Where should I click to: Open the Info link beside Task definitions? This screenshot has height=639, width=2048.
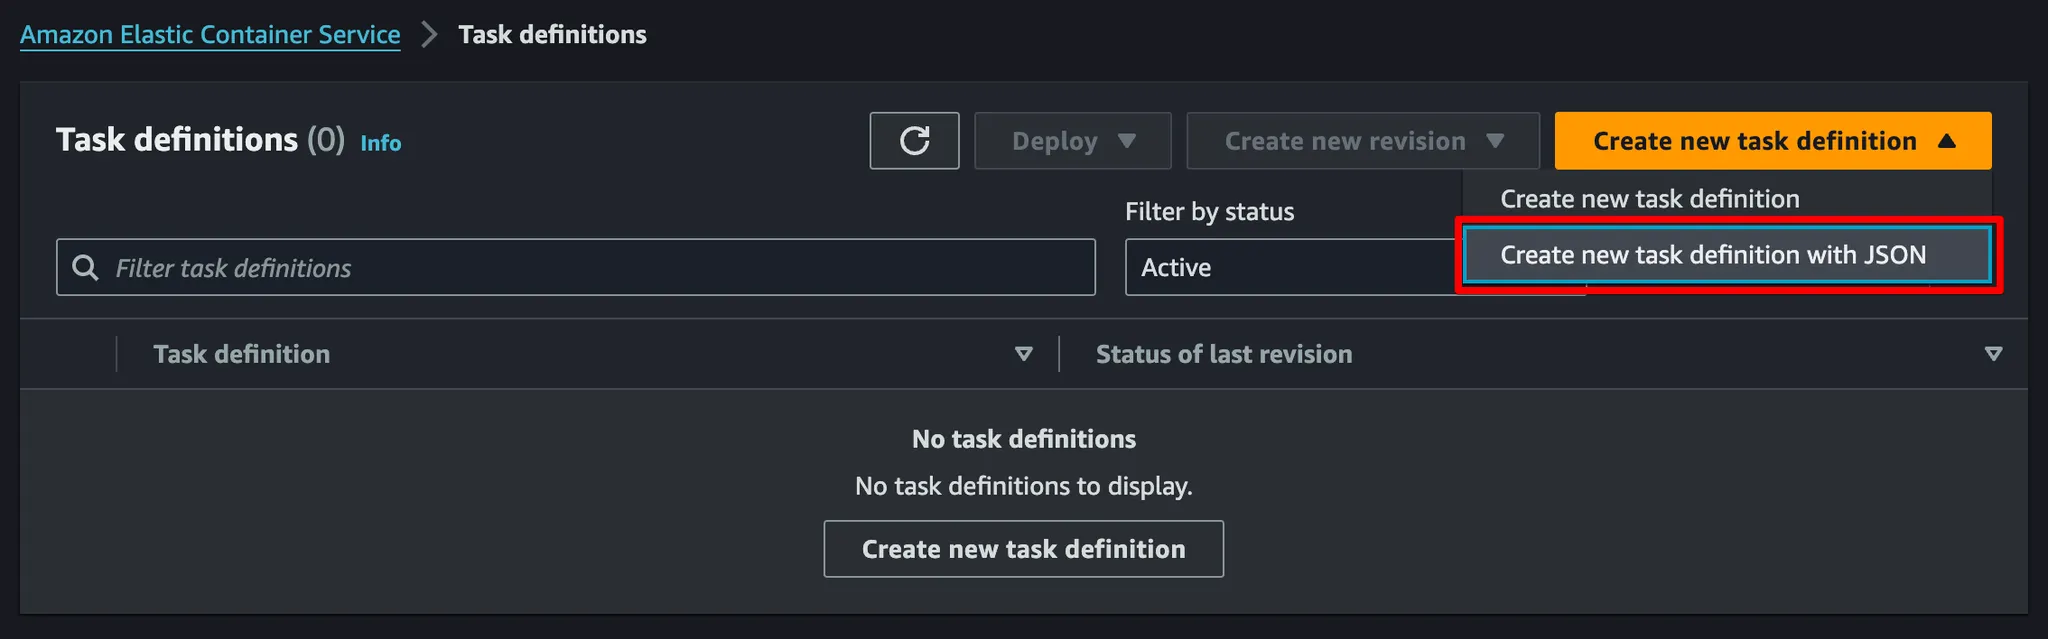coord(381,143)
